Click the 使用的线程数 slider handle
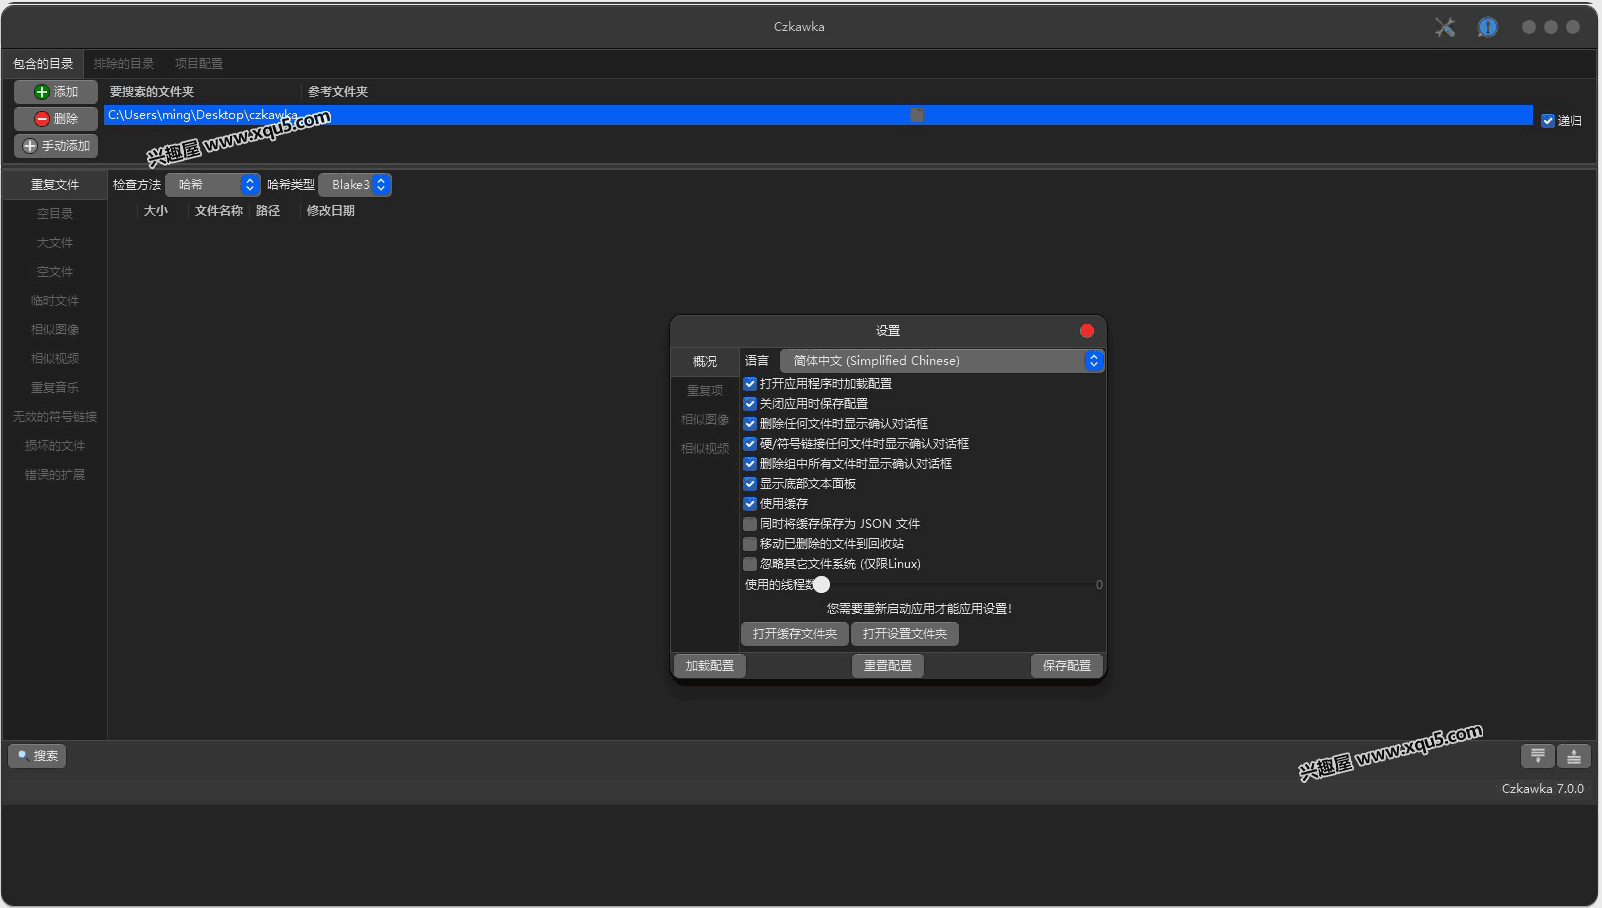Viewport: 1602px width, 908px height. [822, 585]
